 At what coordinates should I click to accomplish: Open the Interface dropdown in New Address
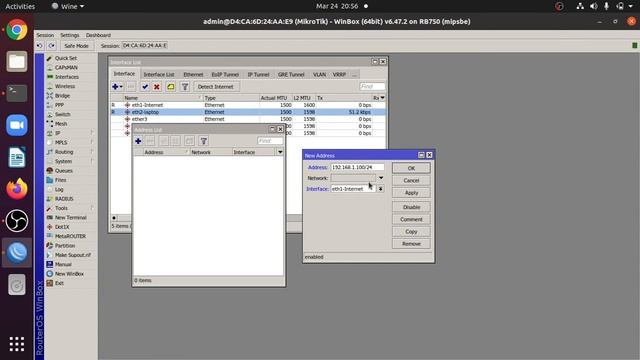click(380, 189)
